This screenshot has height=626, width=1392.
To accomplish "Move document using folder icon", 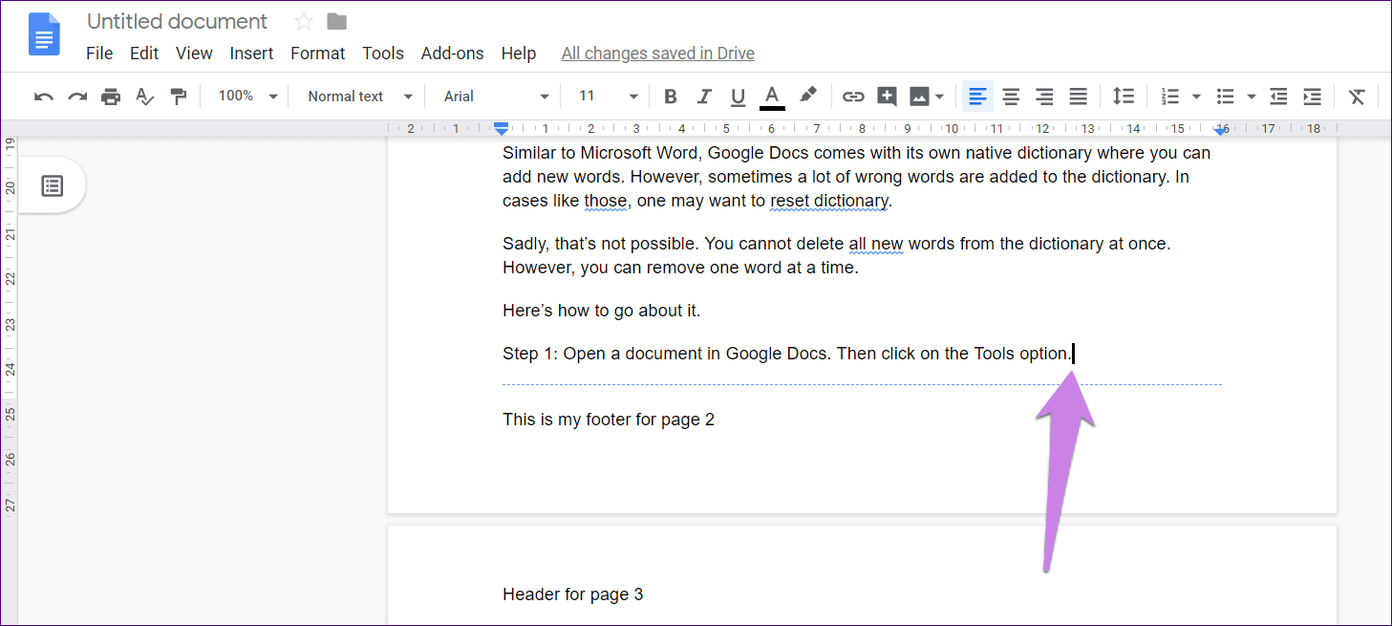I will tap(337, 21).
